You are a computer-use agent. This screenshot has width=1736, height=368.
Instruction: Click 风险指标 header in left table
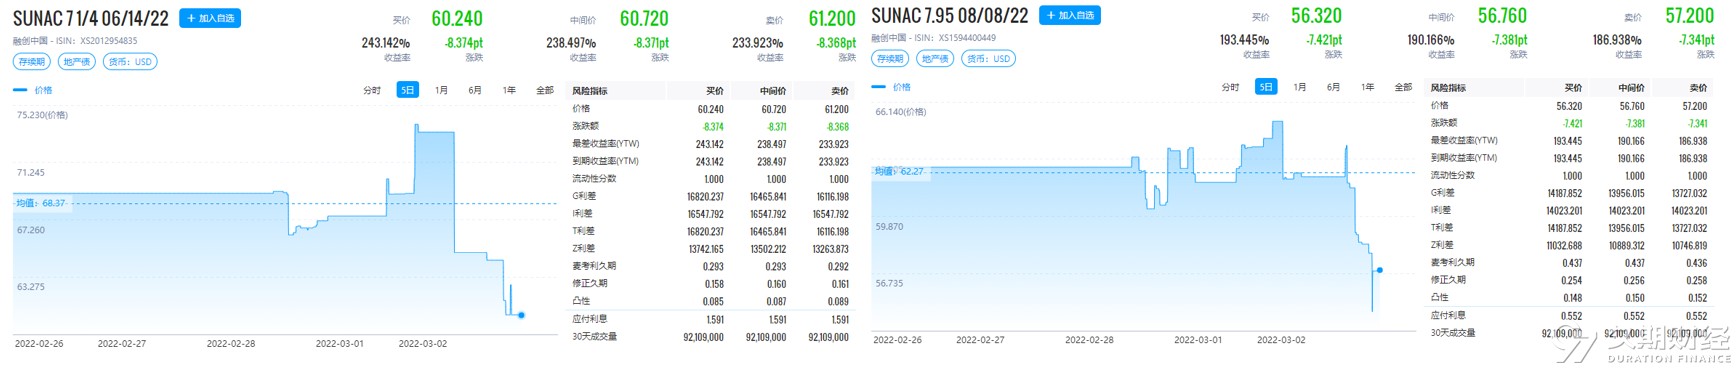pos(590,91)
